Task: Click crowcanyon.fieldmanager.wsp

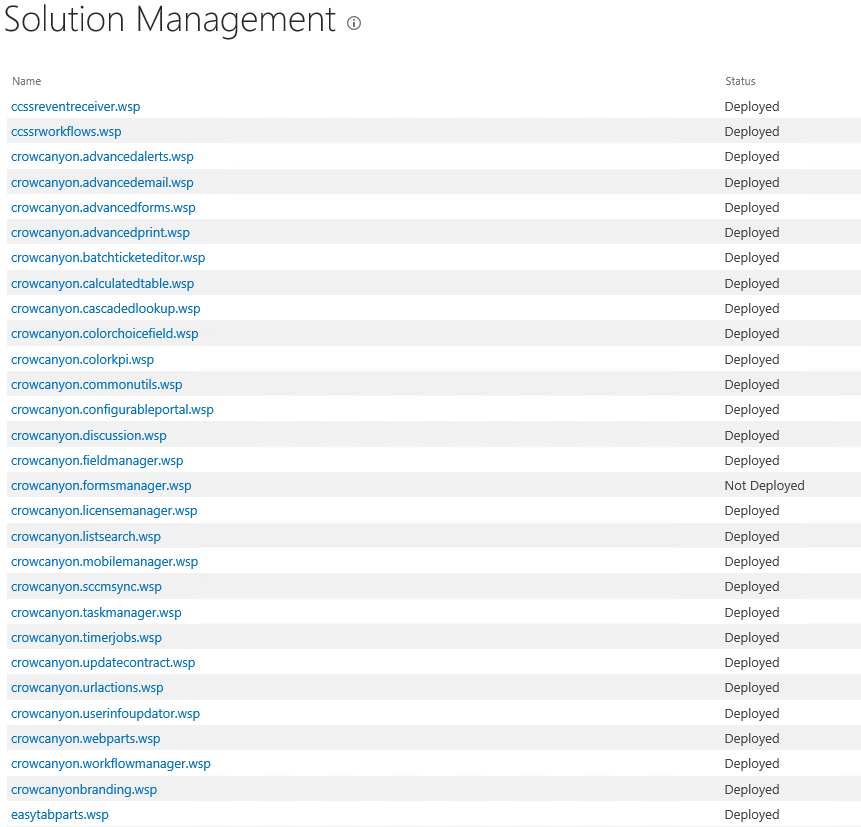Action: point(97,461)
